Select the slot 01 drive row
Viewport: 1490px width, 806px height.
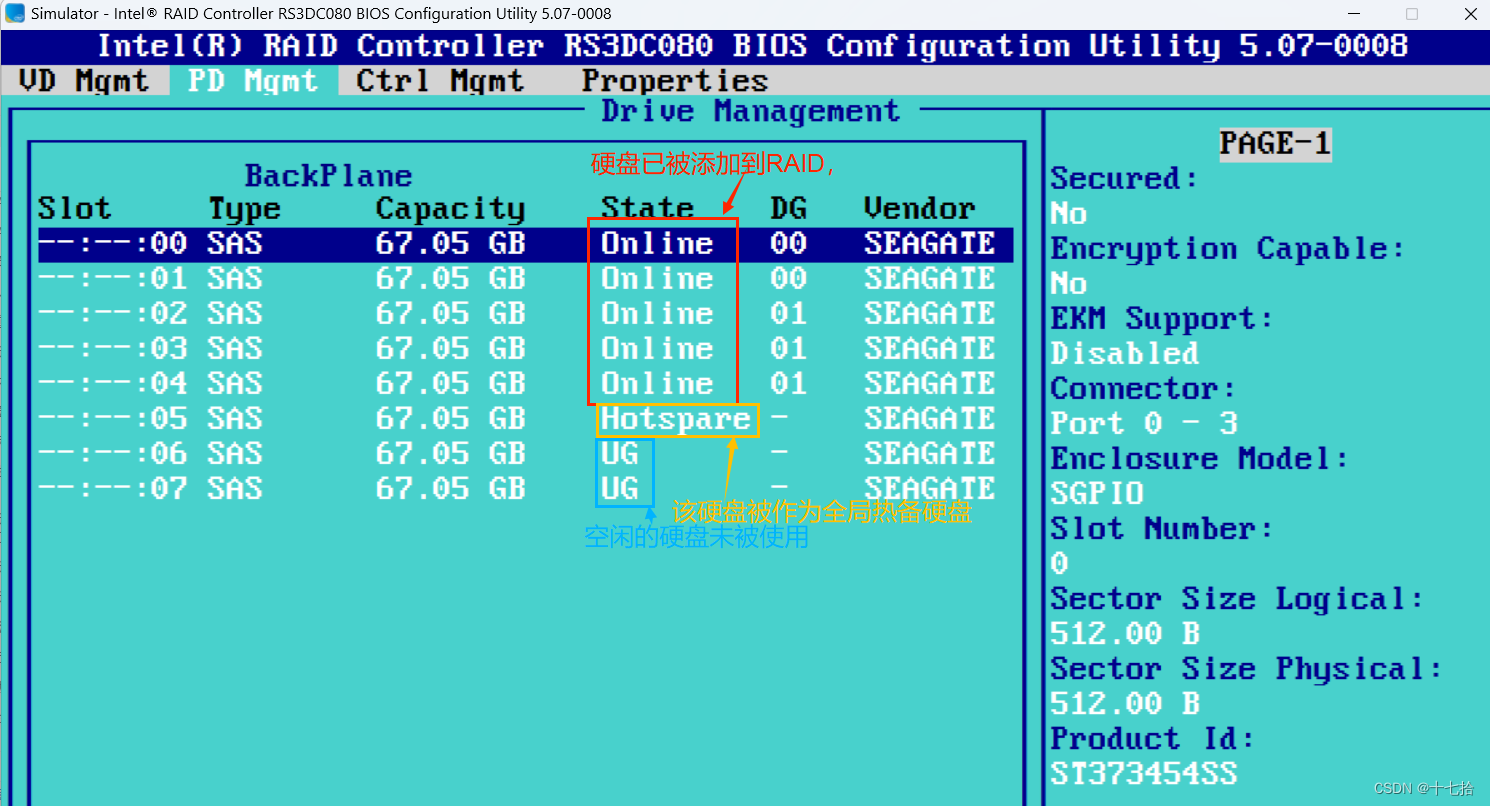click(x=525, y=279)
